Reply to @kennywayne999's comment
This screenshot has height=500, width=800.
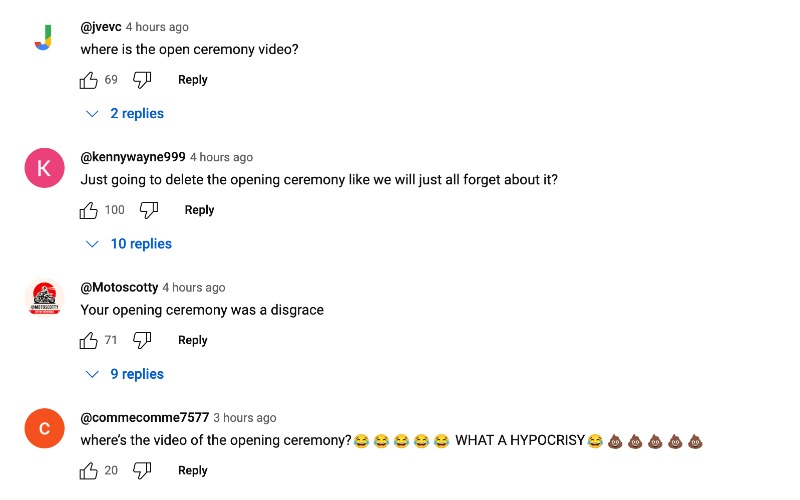199,210
